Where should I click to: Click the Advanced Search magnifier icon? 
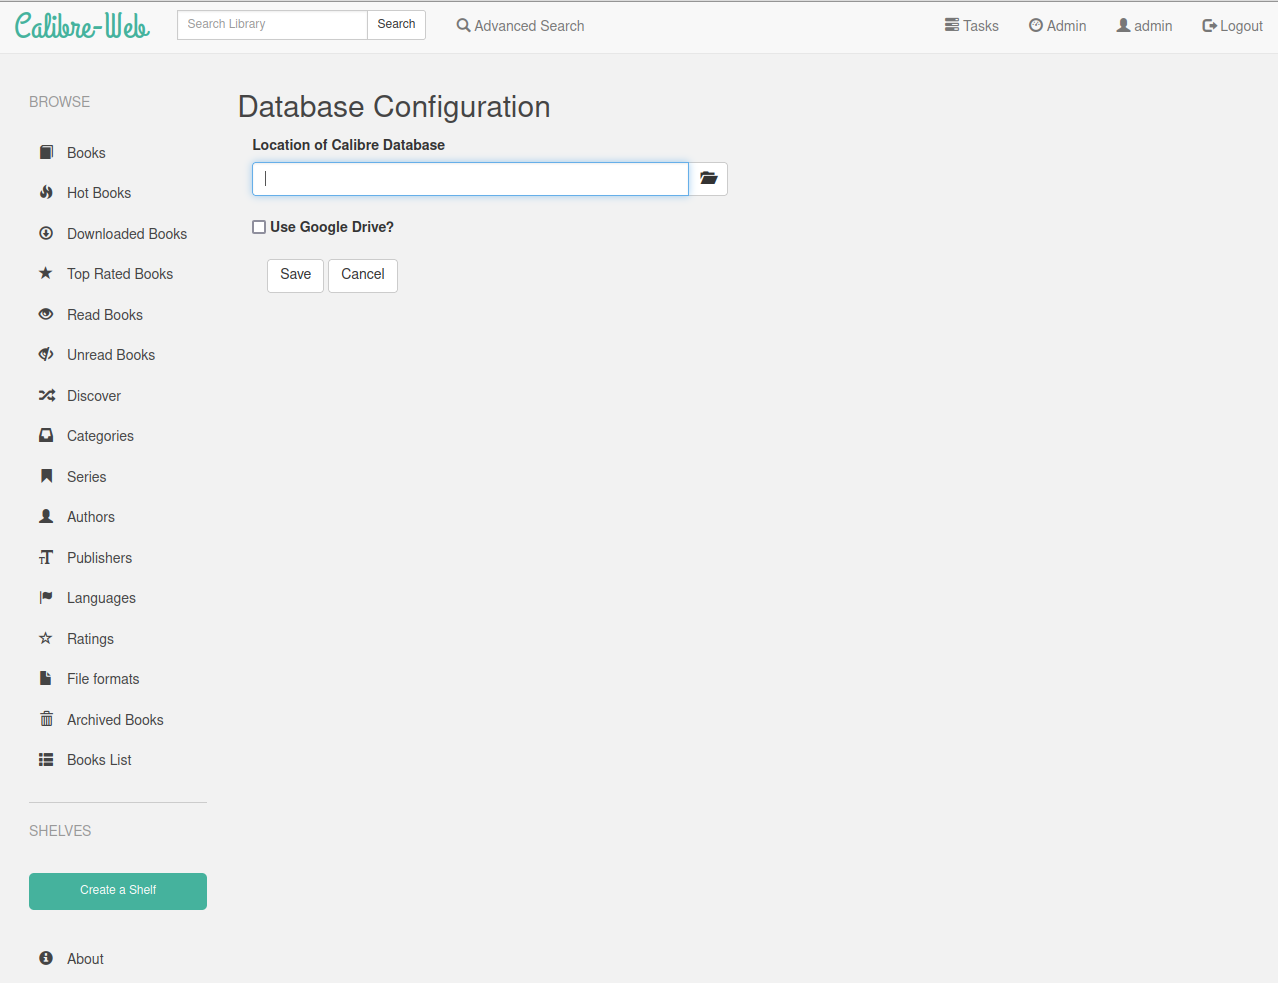point(463,25)
